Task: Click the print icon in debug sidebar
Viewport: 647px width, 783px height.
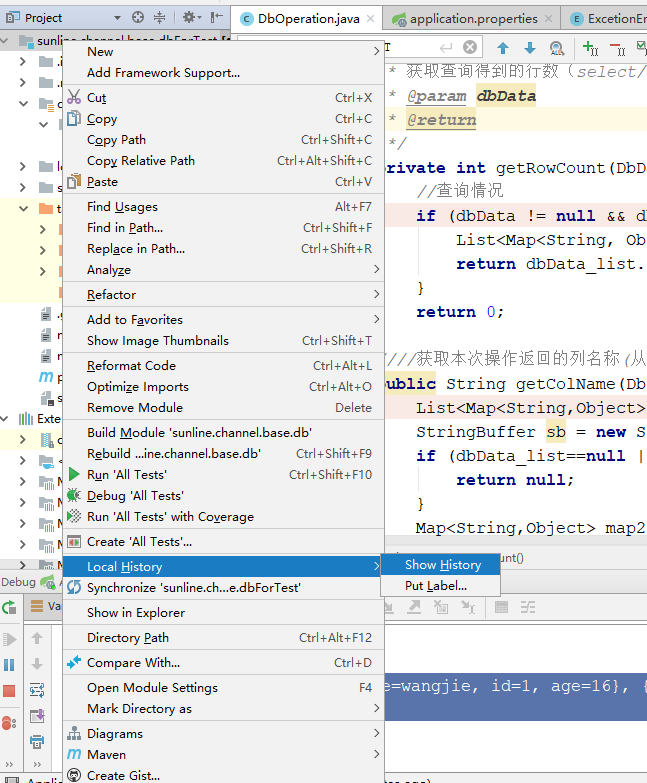Action: coord(37,741)
